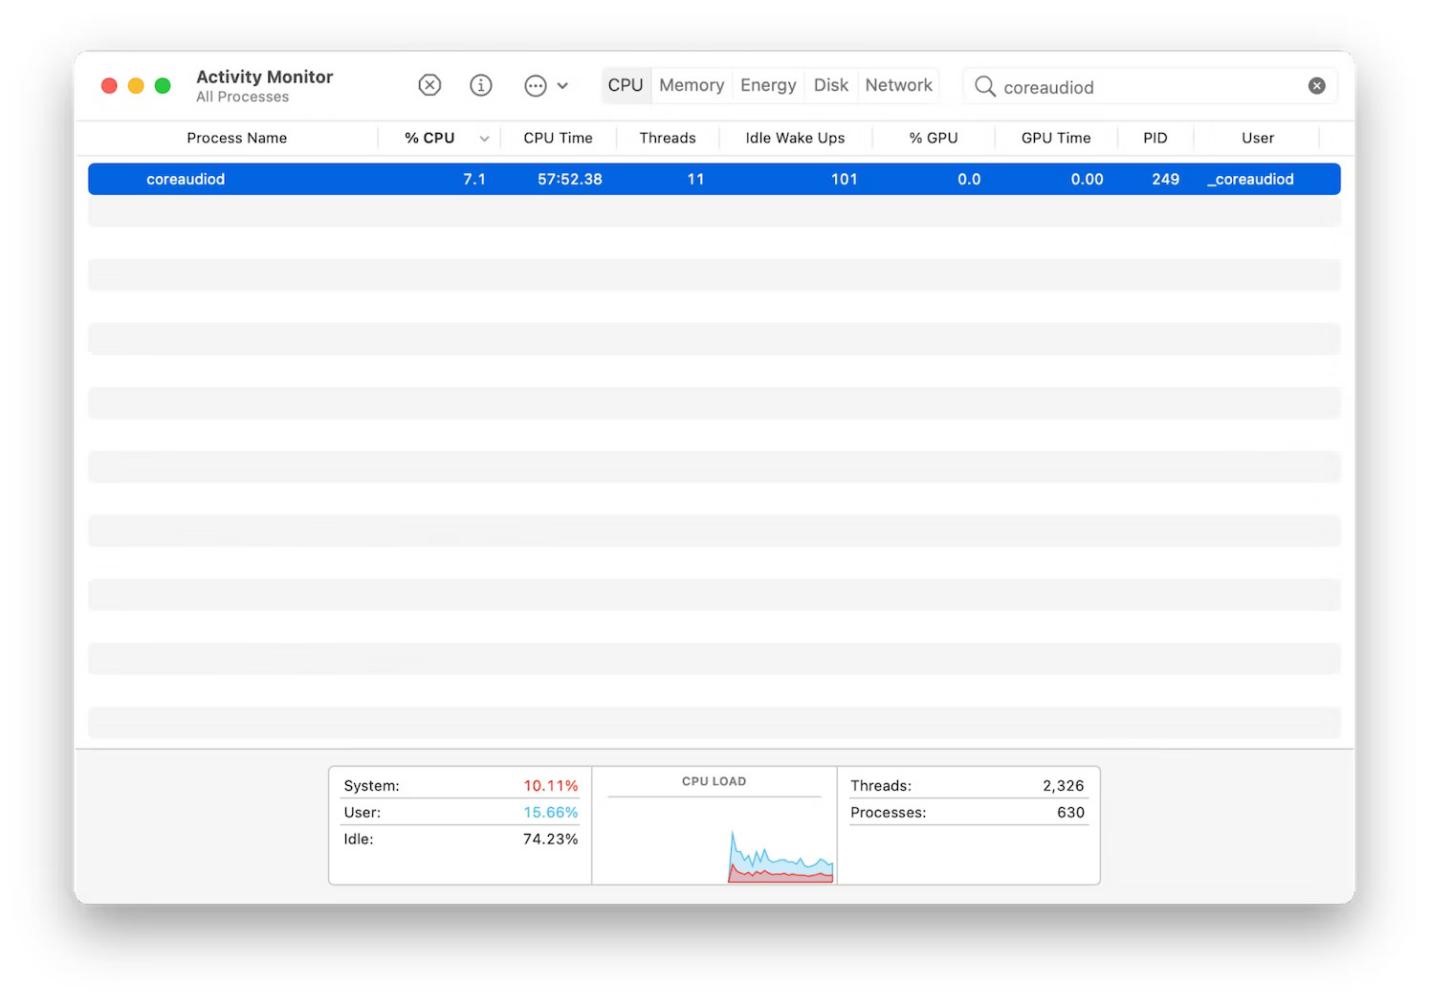This screenshot has height=1003, width=1429.
Task: Expand the chevron beside the ellipsis button
Action: click(563, 86)
